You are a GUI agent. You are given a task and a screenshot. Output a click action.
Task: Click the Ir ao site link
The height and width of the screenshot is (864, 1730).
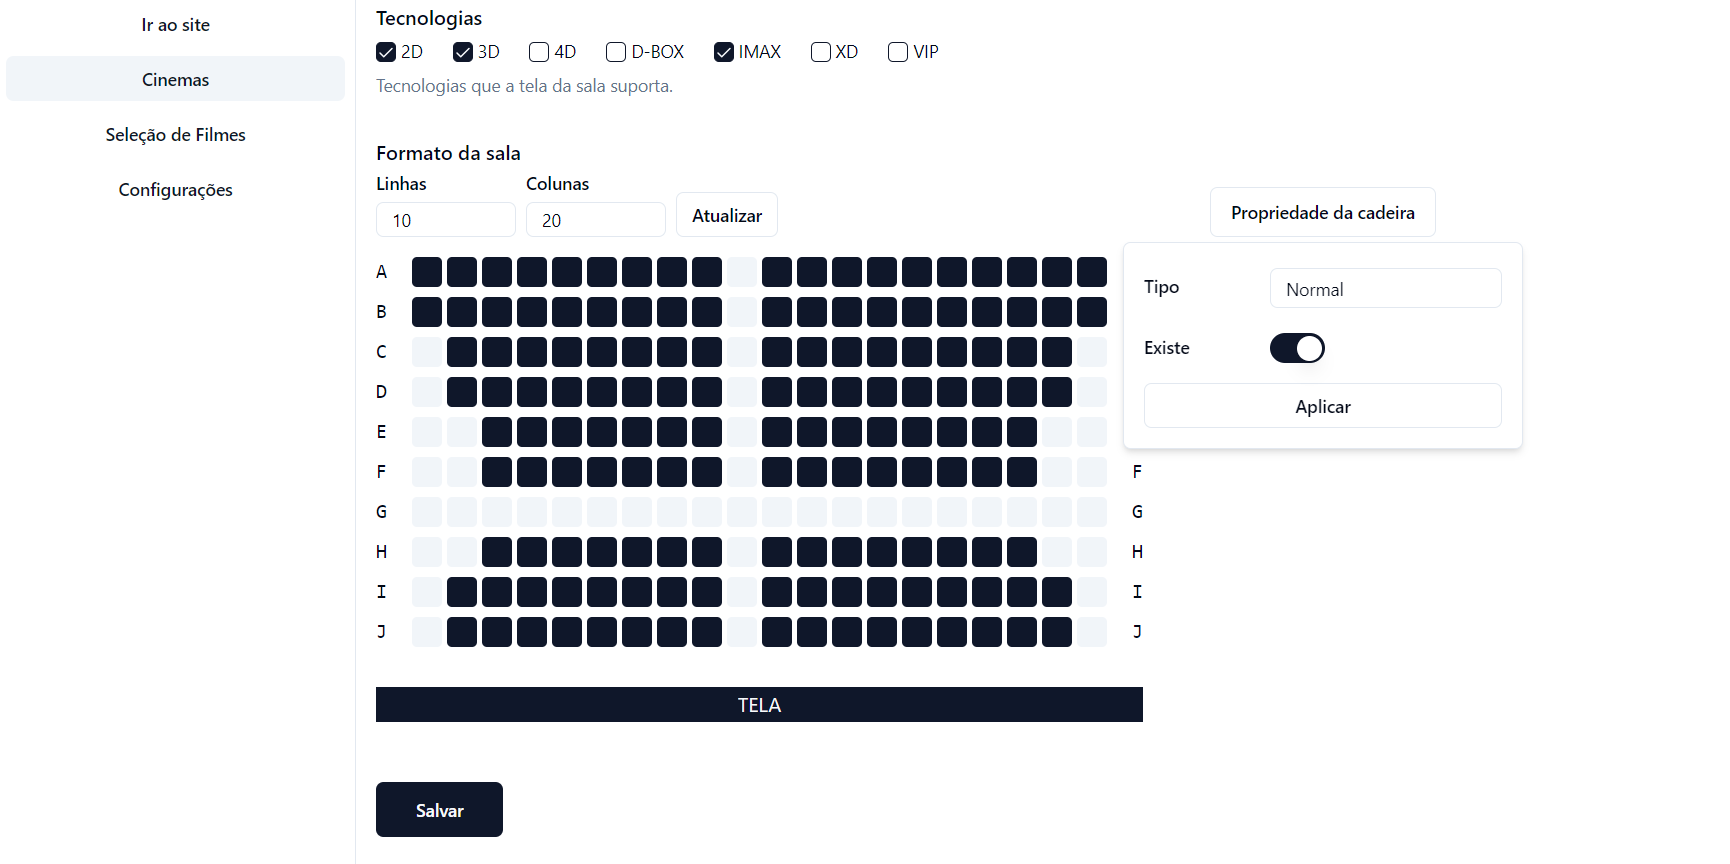(175, 25)
